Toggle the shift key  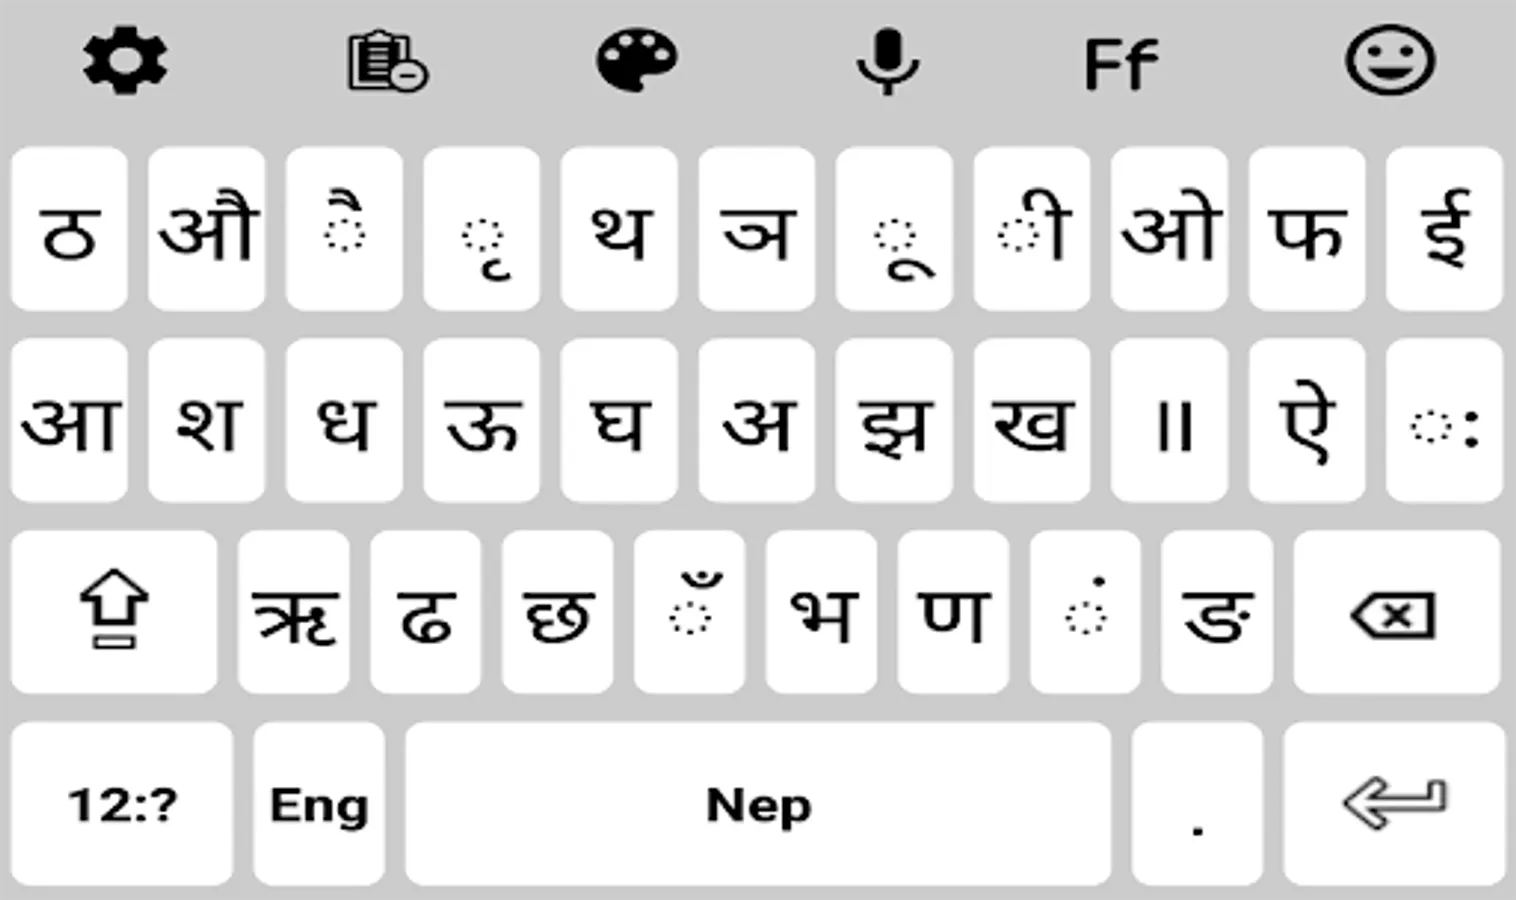click(114, 612)
